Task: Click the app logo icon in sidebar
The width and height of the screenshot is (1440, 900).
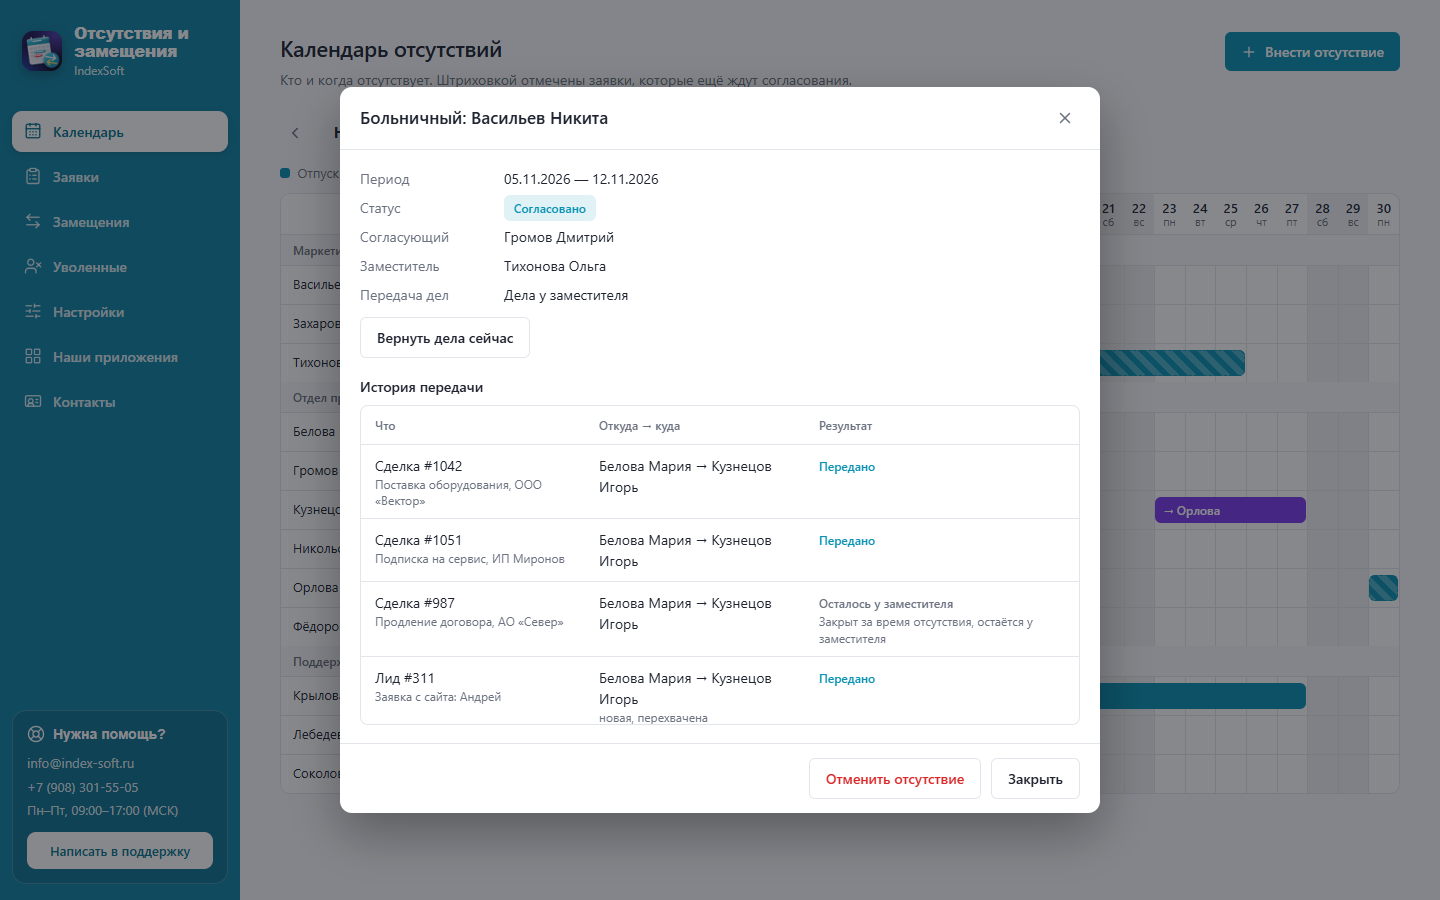Action: click(42, 51)
